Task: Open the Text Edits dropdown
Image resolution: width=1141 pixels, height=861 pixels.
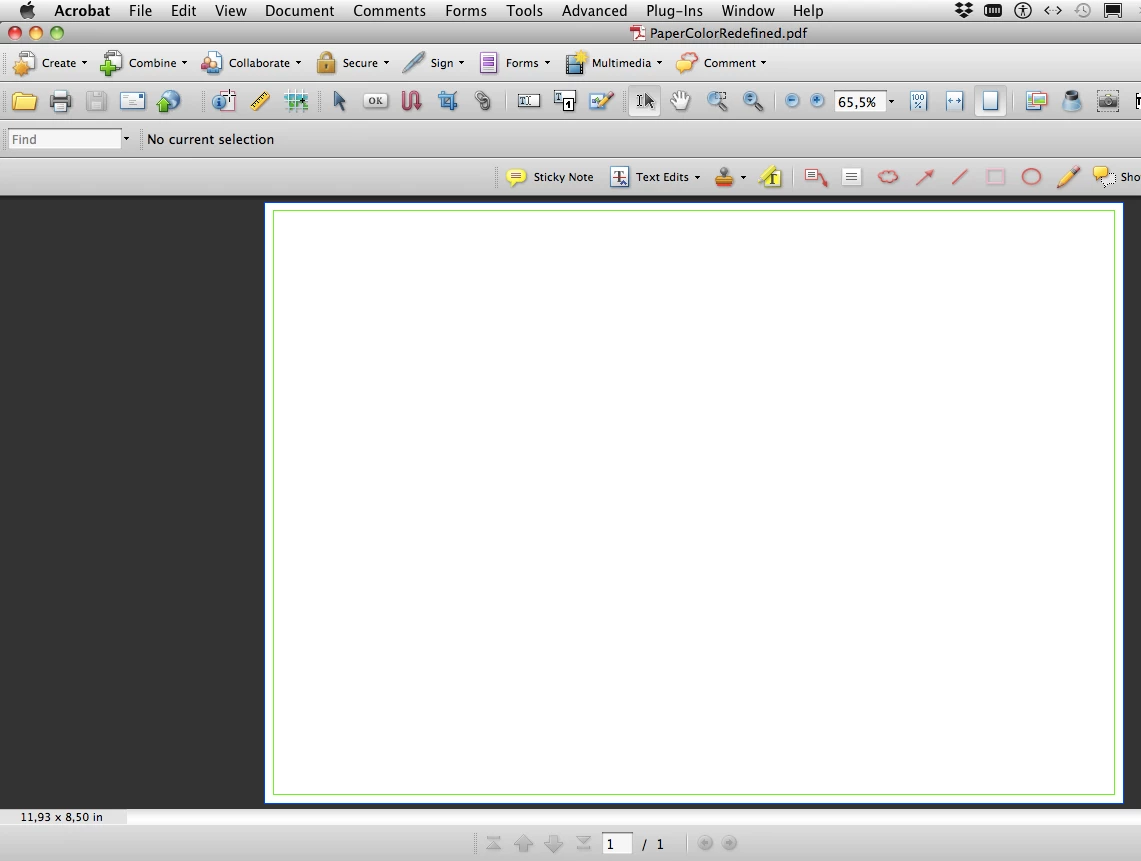Action: click(x=656, y=177)
